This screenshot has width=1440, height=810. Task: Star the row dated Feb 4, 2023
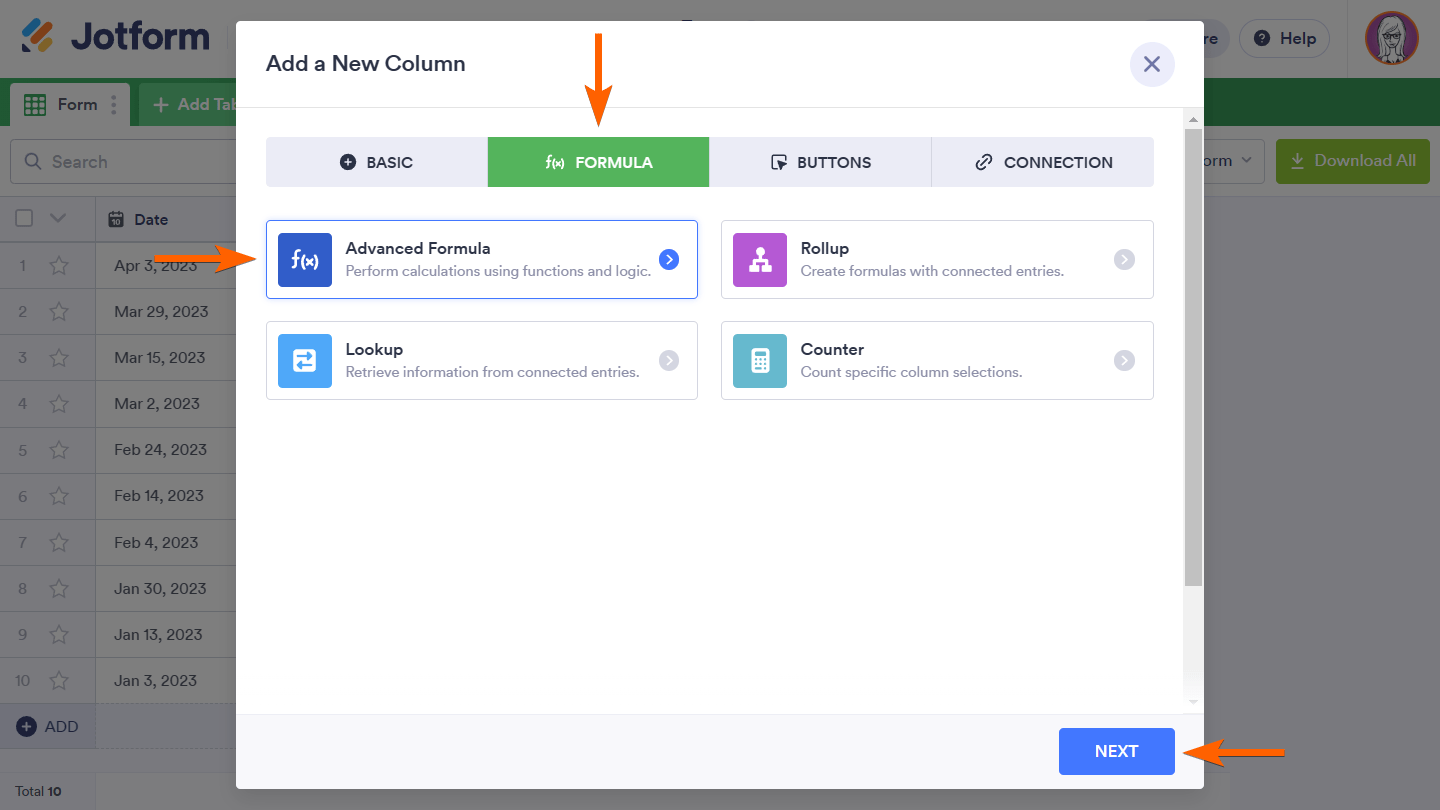[59, 543]
